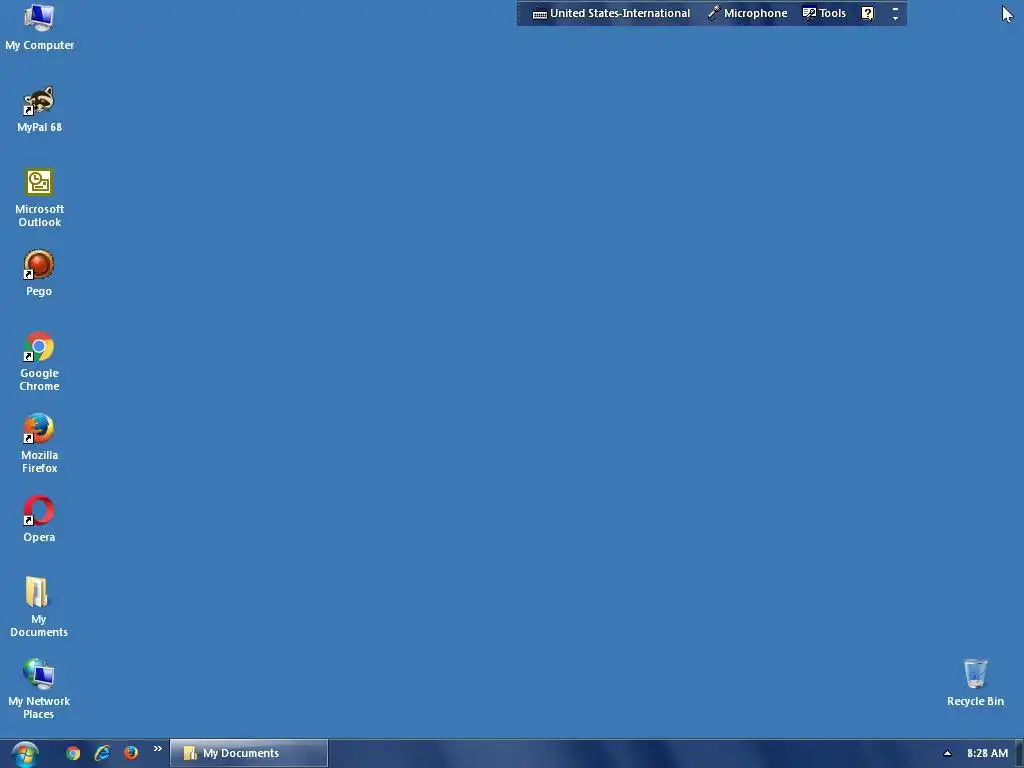The height and width of the screenshot is (768, 1024).
Task: Select the Recycle Bin icon
Action: pos(975,683)
